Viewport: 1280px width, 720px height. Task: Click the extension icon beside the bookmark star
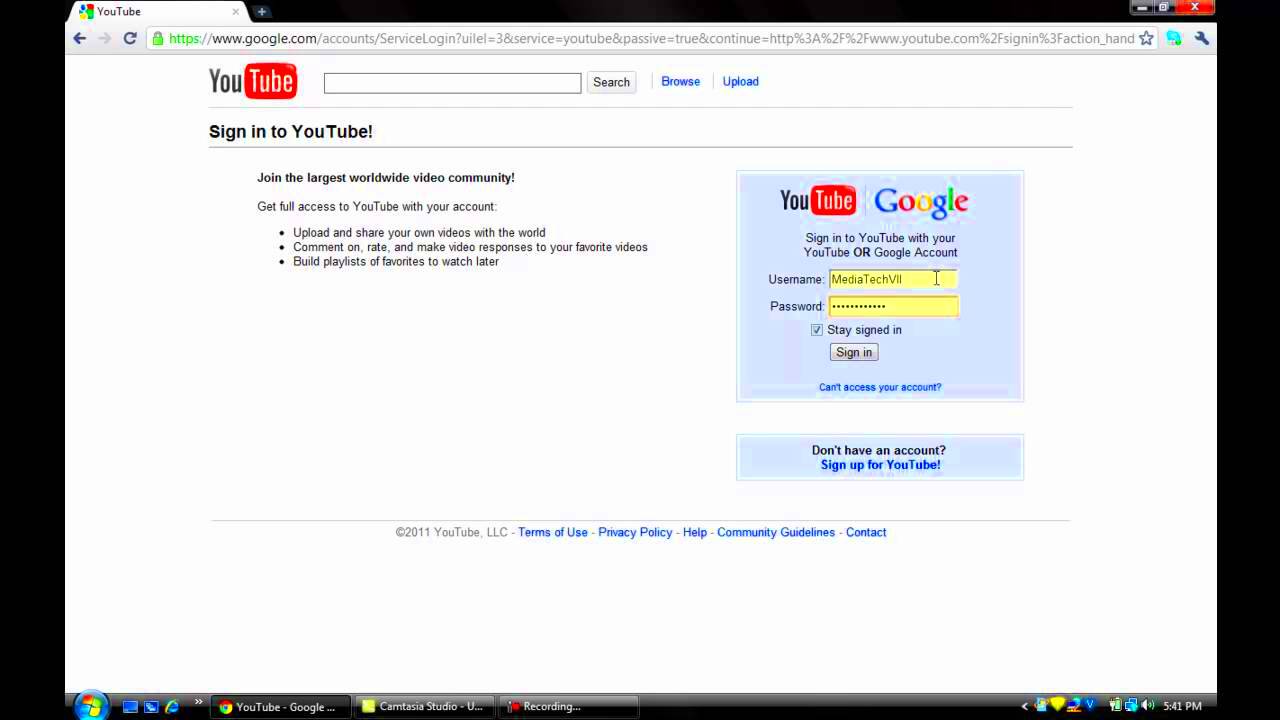coord(1174,38)
